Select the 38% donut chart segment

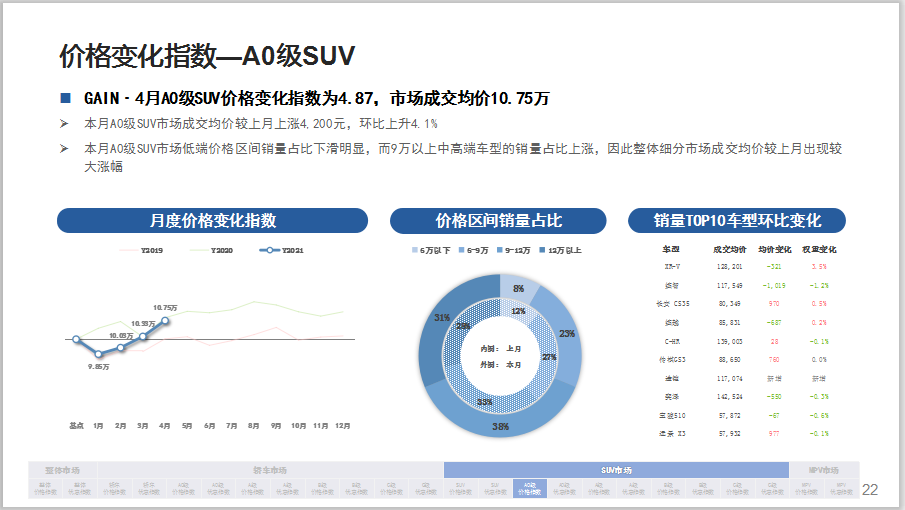(x=499, y=418)
